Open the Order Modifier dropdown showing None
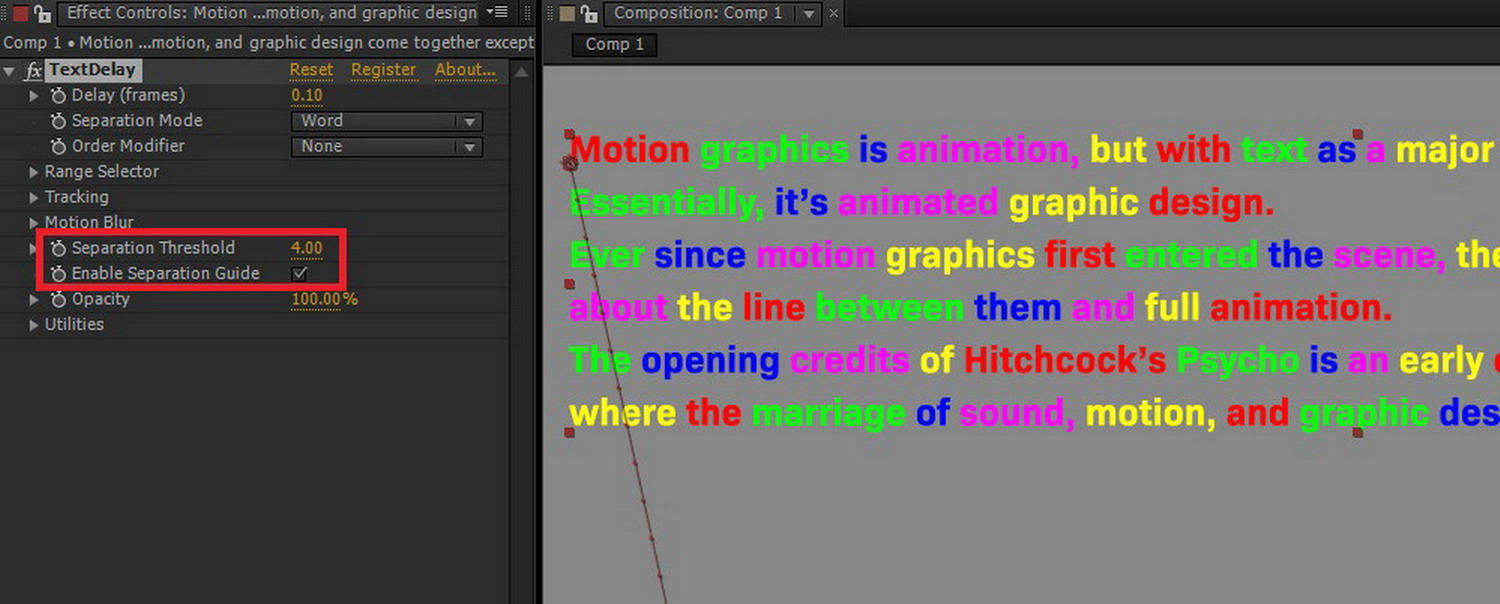The height and width of the screenshot is (604, 1500). 387,146
